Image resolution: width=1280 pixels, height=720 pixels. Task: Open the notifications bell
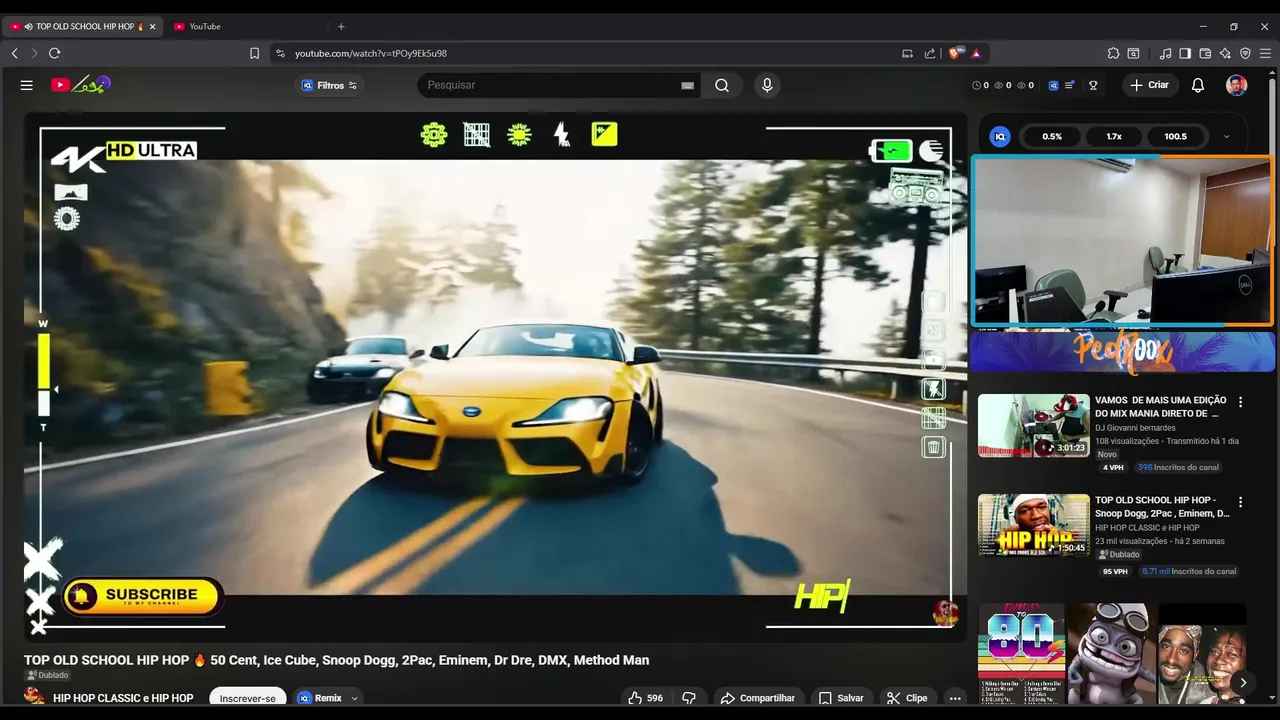(x=1198, y=85)
